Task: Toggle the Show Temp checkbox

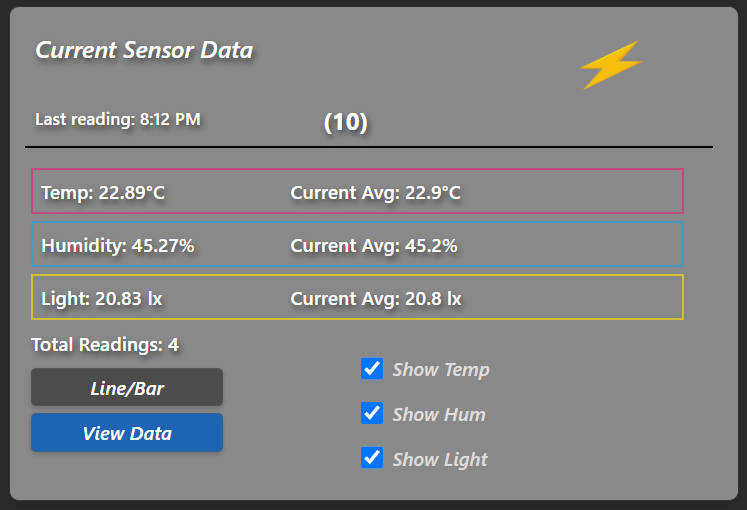Action: tap(372, 369)
